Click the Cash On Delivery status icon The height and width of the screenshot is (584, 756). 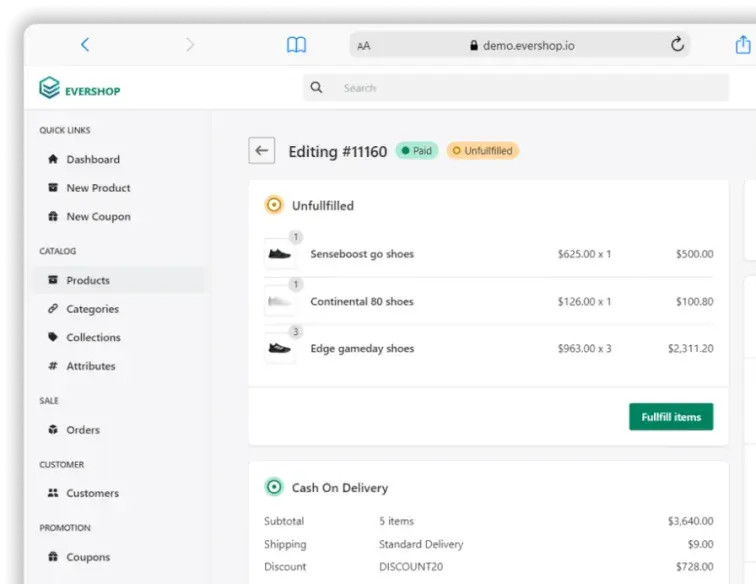pyautogui.click(x=274, y=487)
